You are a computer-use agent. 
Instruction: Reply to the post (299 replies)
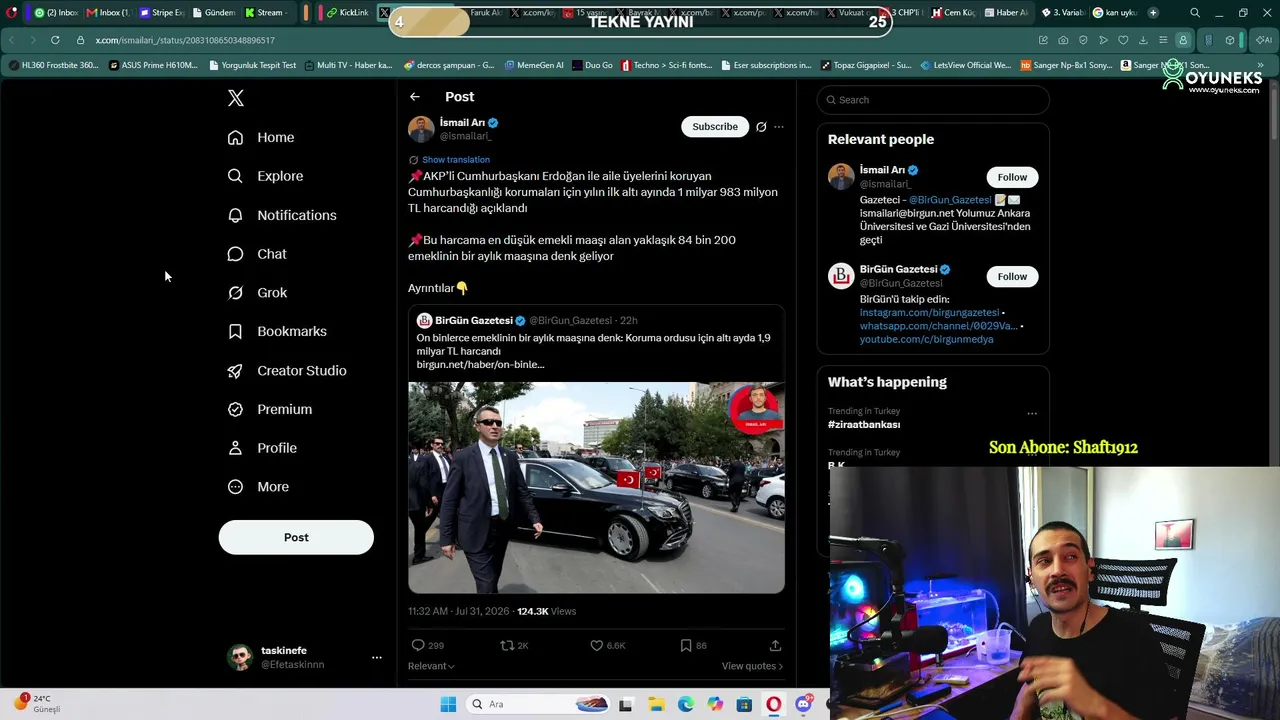point(428,646)
